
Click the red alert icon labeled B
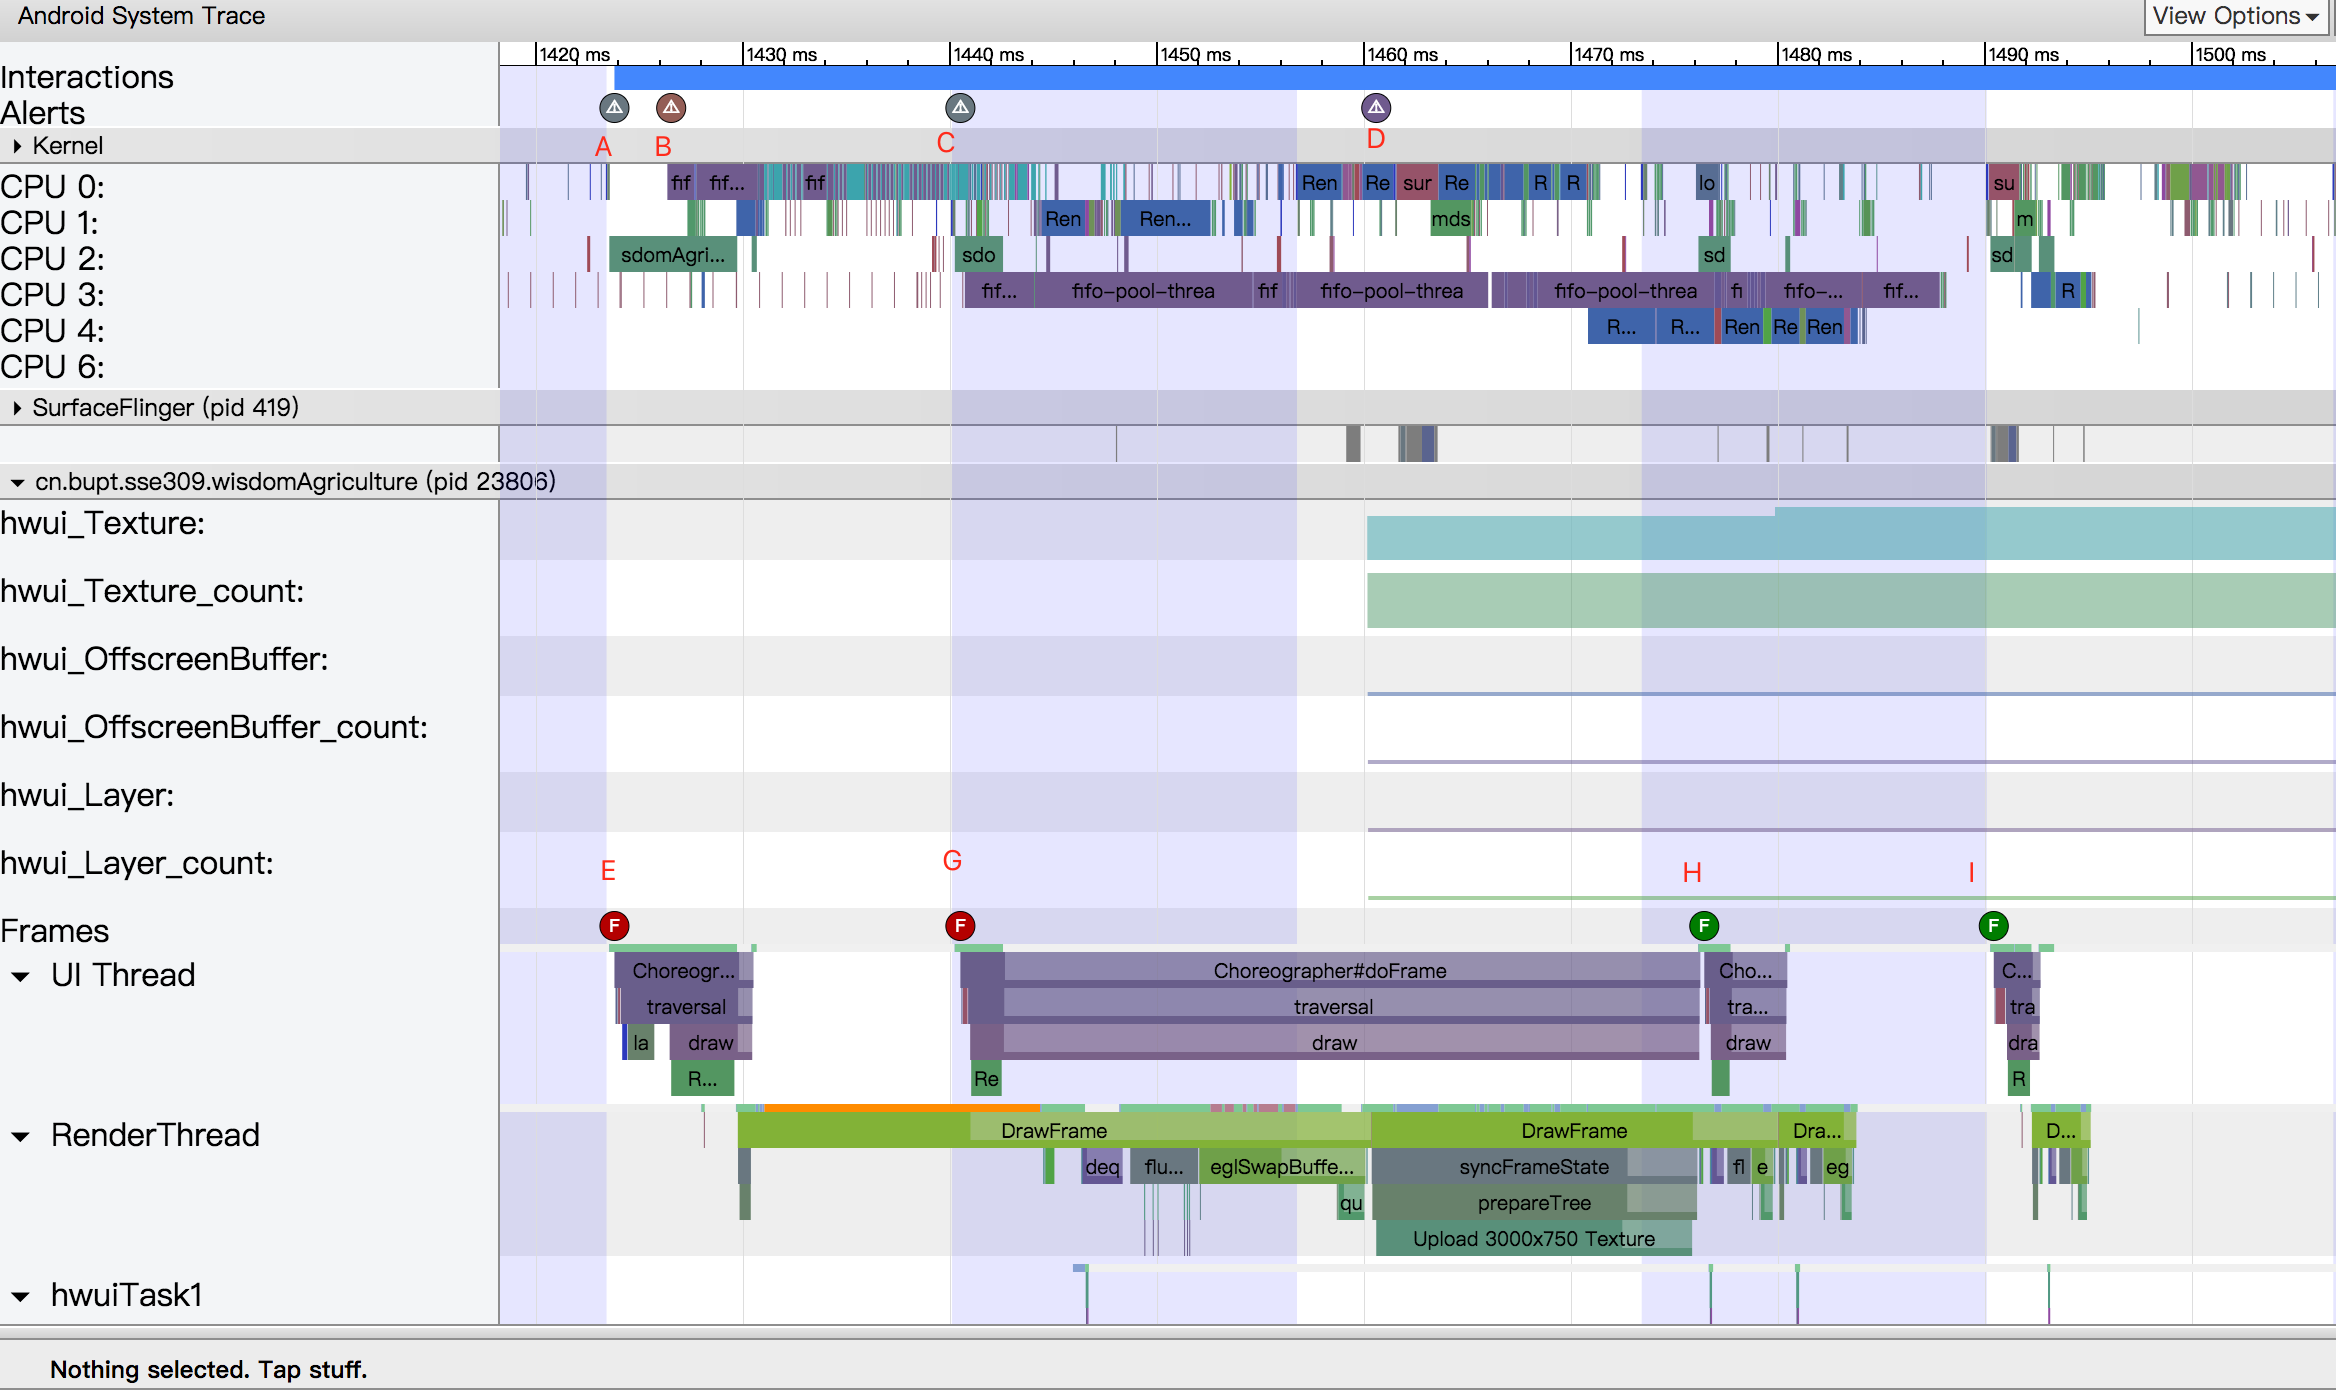[670, 107]
